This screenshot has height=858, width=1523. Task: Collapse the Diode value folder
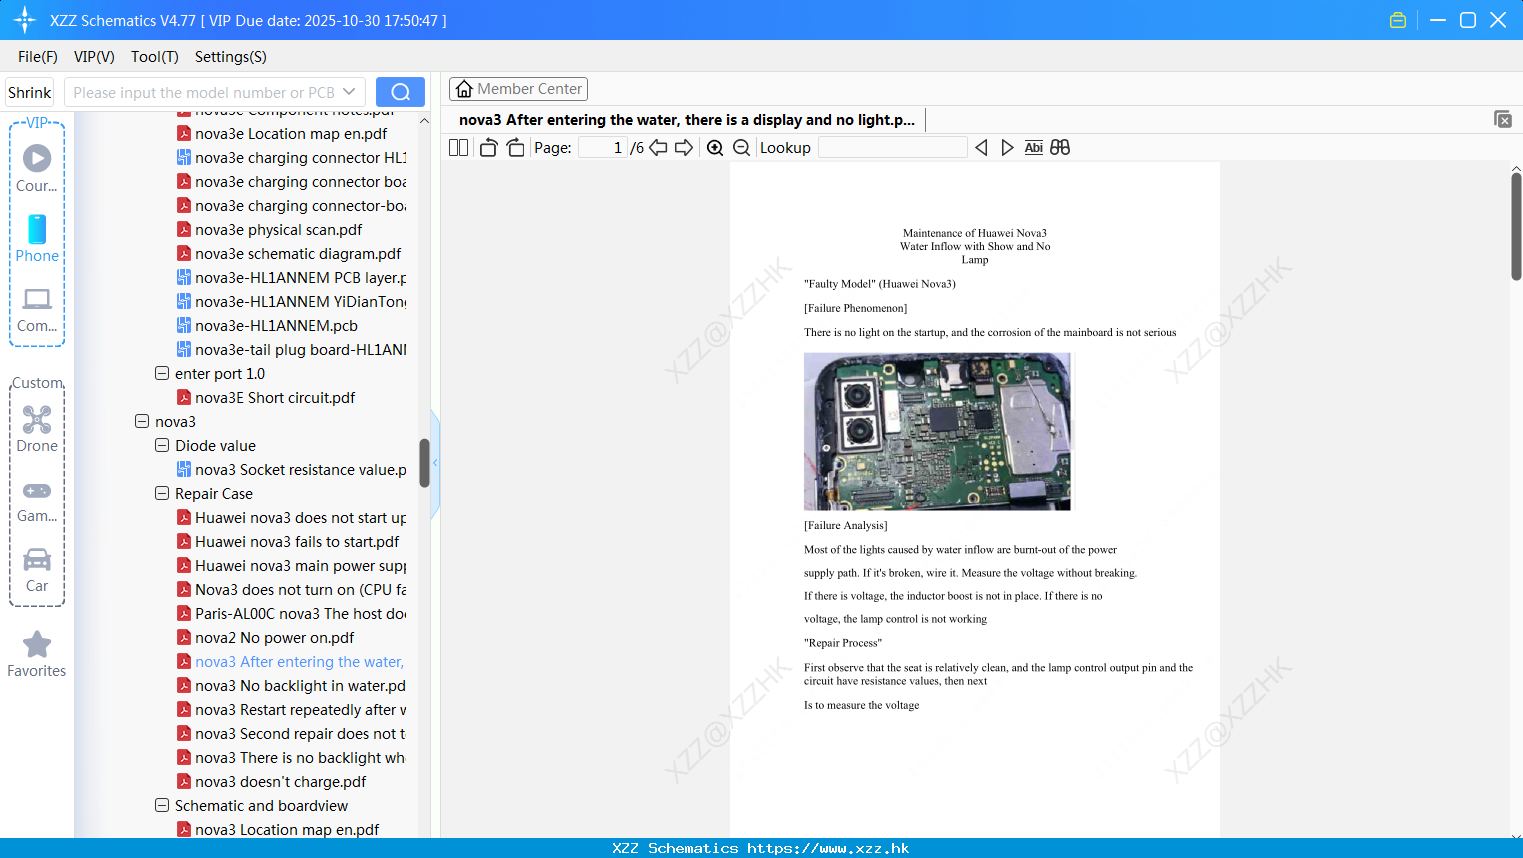click(162, 446)
